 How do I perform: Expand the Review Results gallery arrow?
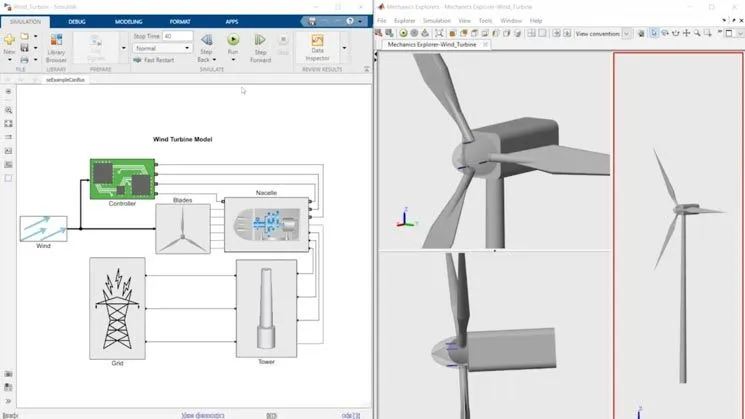point(345,48)
